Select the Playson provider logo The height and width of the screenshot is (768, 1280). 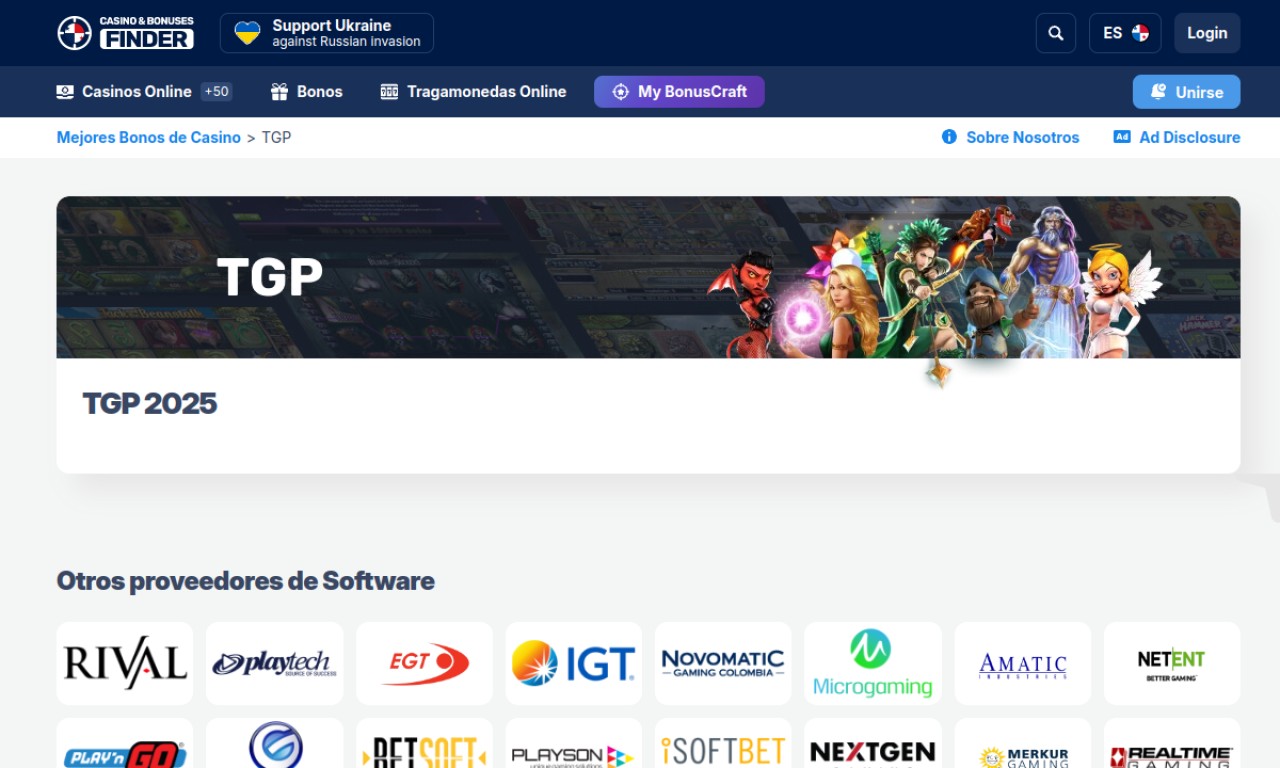pos(573,743)
